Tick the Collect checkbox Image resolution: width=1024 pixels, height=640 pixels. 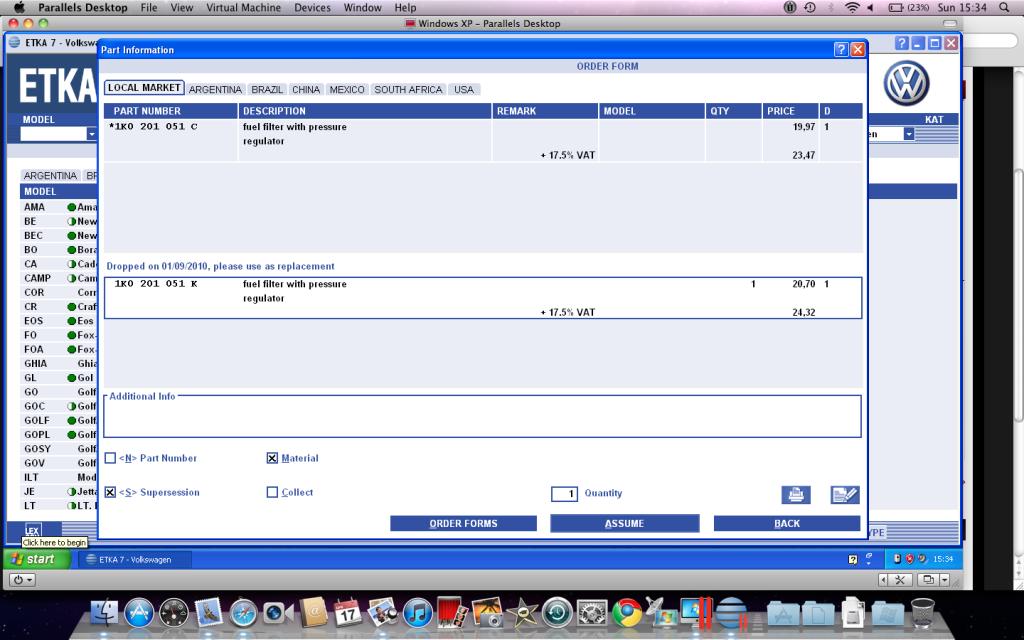point(272,492)
